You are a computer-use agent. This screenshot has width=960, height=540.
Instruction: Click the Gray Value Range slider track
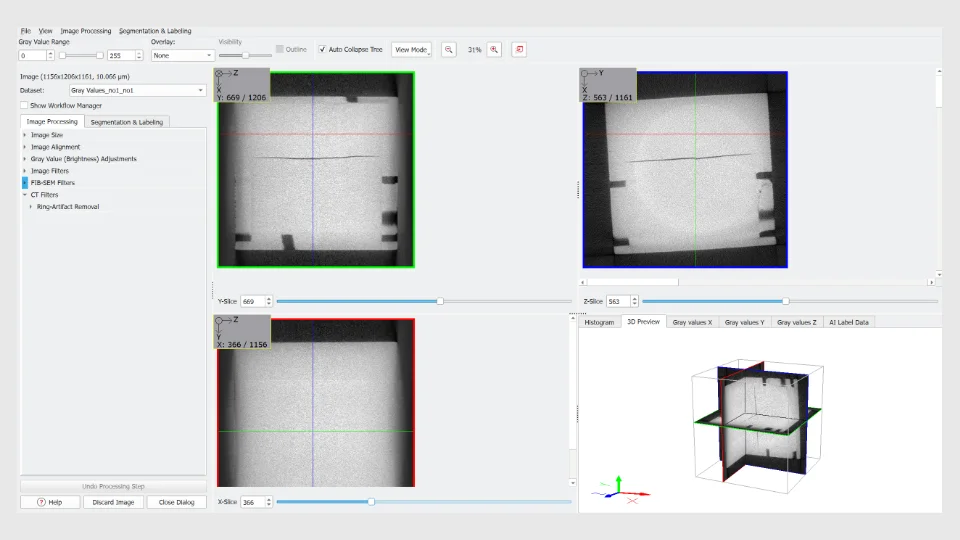(81, 55)
